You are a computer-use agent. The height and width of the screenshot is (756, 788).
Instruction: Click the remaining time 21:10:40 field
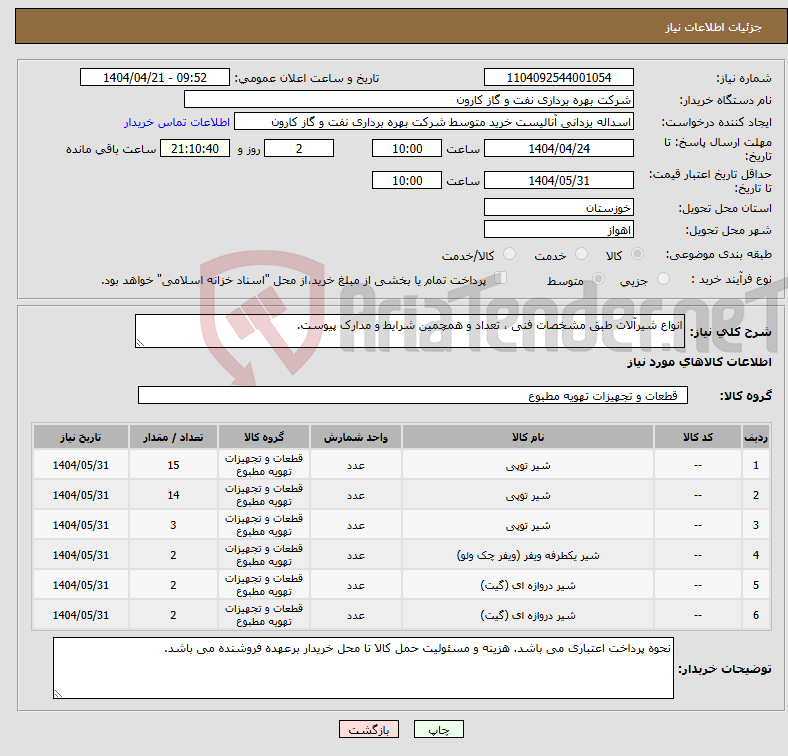pyautogui.click(x=195, y=148)
